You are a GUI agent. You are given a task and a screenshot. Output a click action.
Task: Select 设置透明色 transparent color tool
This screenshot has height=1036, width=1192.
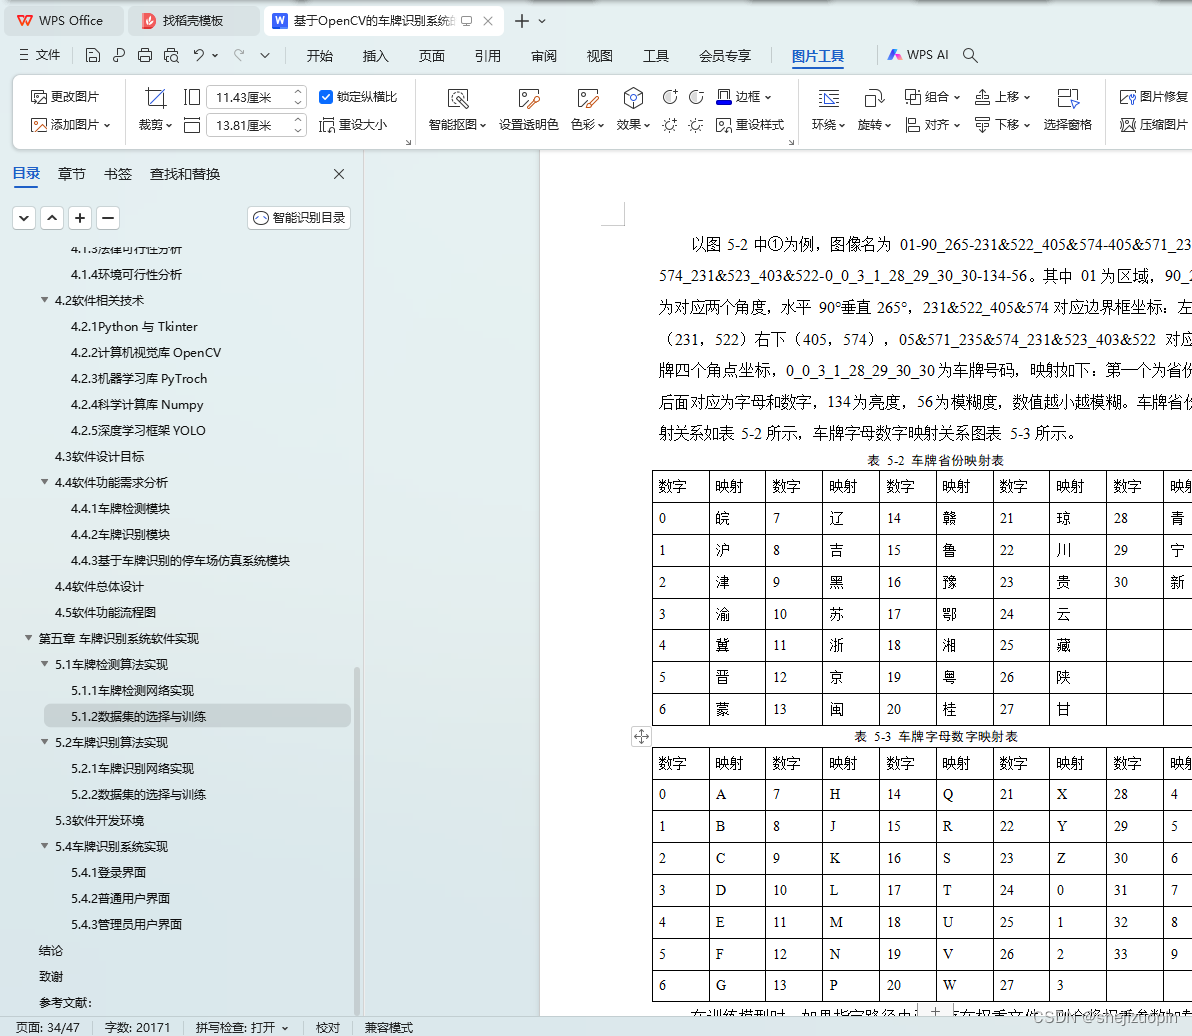click(x=528, y=109)
